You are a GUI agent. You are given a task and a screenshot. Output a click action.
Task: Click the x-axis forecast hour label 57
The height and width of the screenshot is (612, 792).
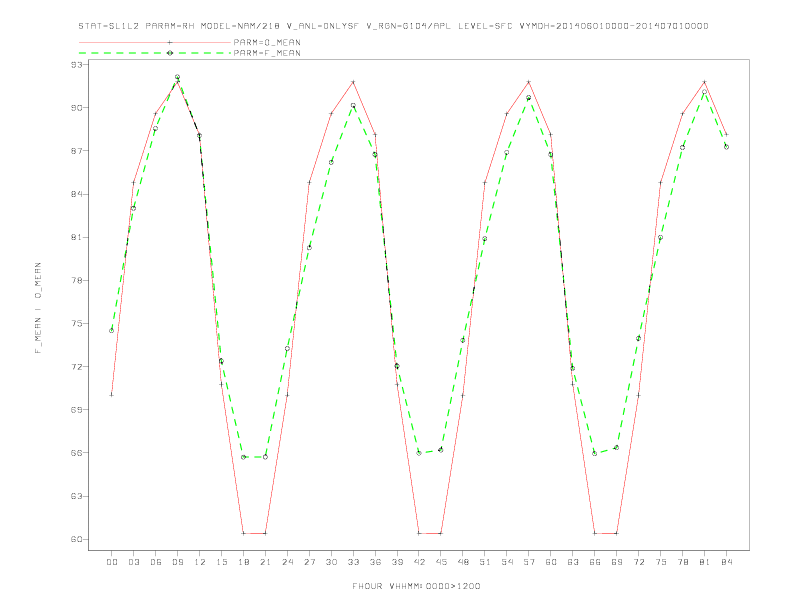tap(529, 562)
